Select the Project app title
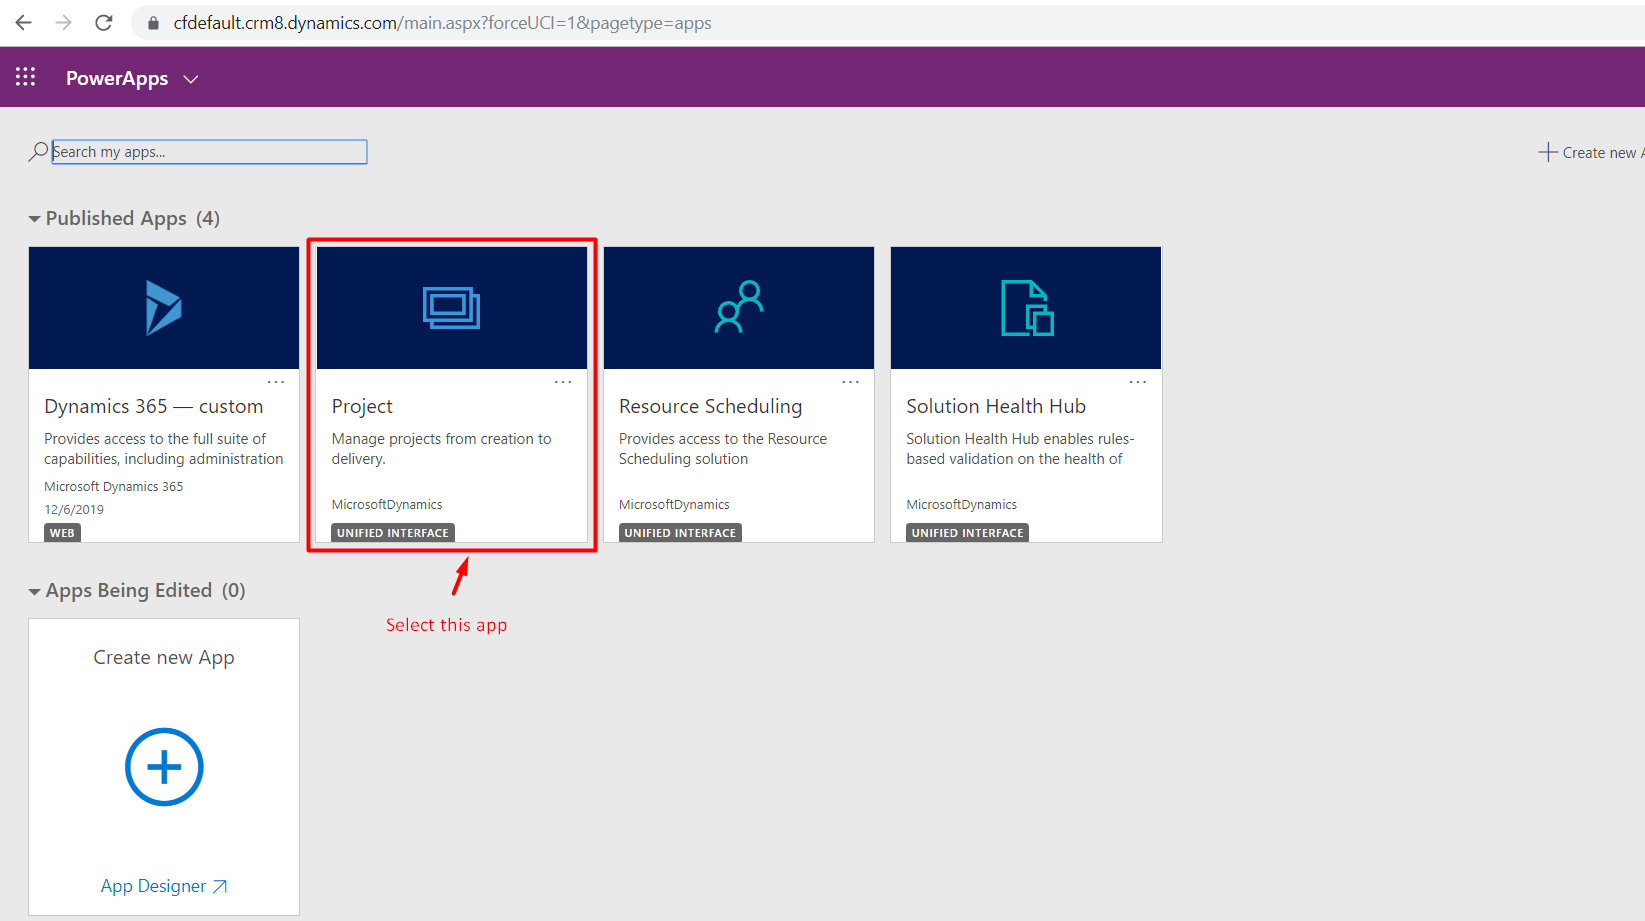Image resolution: width=1645 pixels, height=921 pixels. 362,407
